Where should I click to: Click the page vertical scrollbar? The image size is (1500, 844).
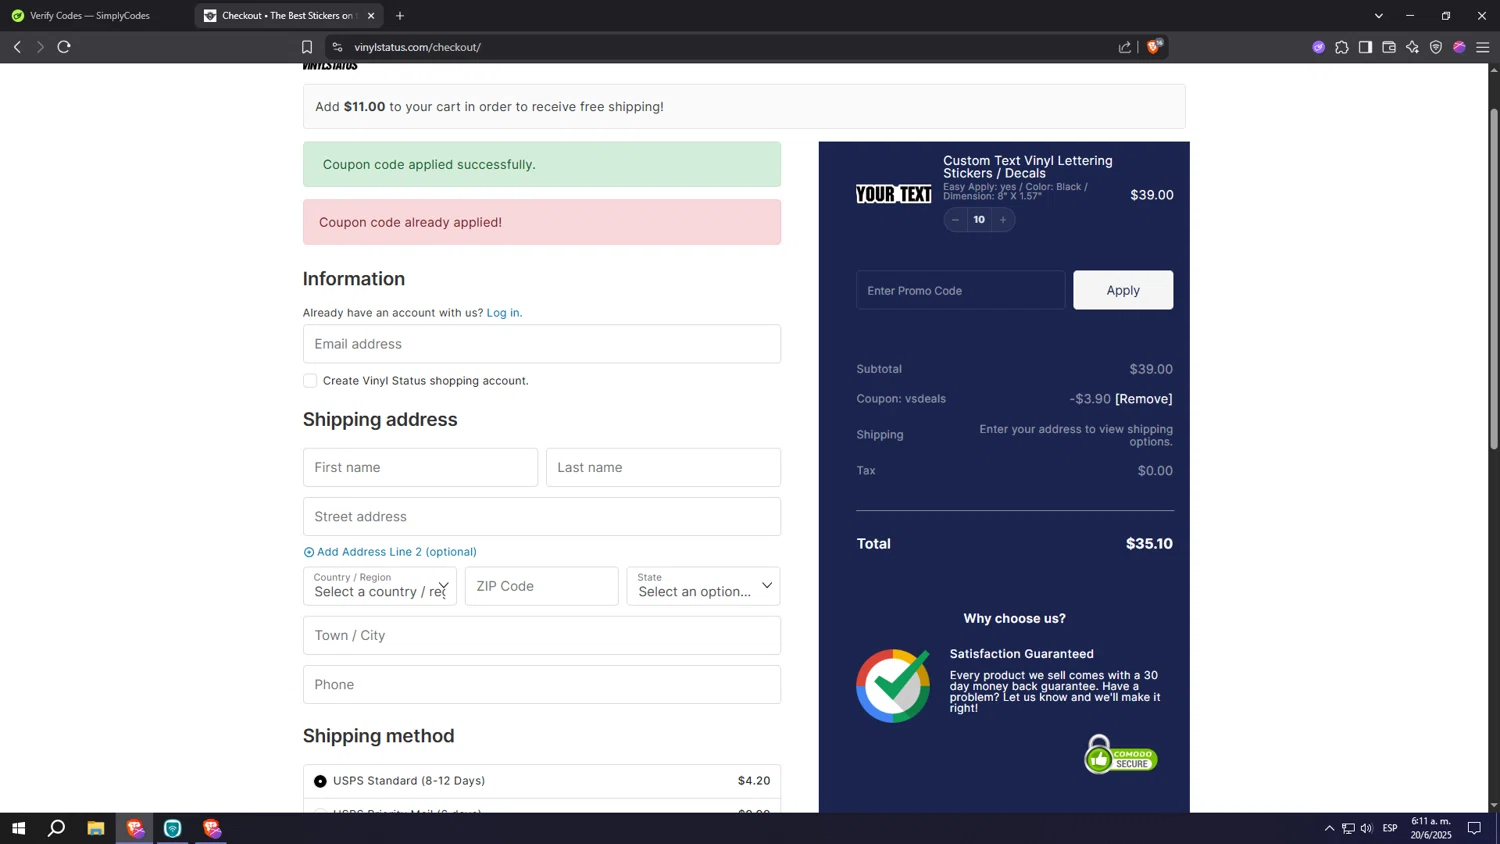tap(1494, 278)
